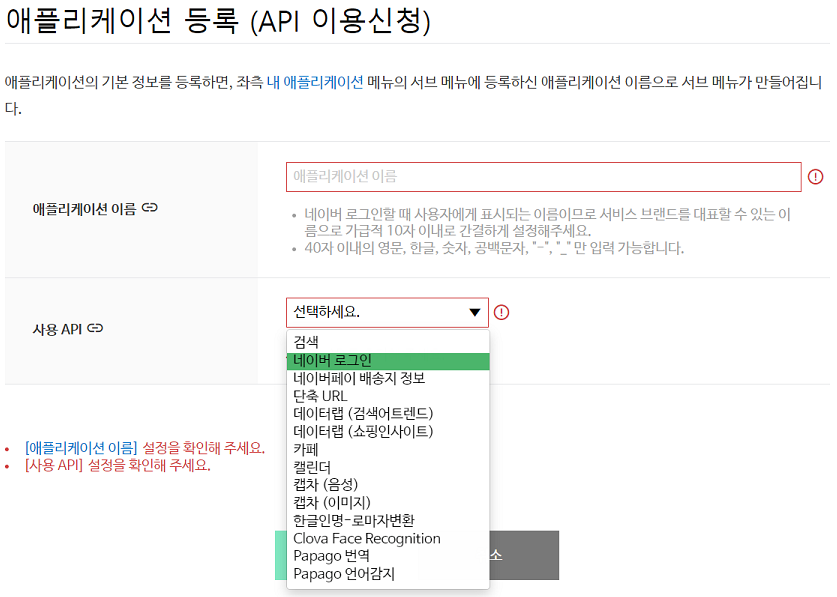Select Clova Face Recognition option
The width and height of the screenshot is (837, 597).
388,538
